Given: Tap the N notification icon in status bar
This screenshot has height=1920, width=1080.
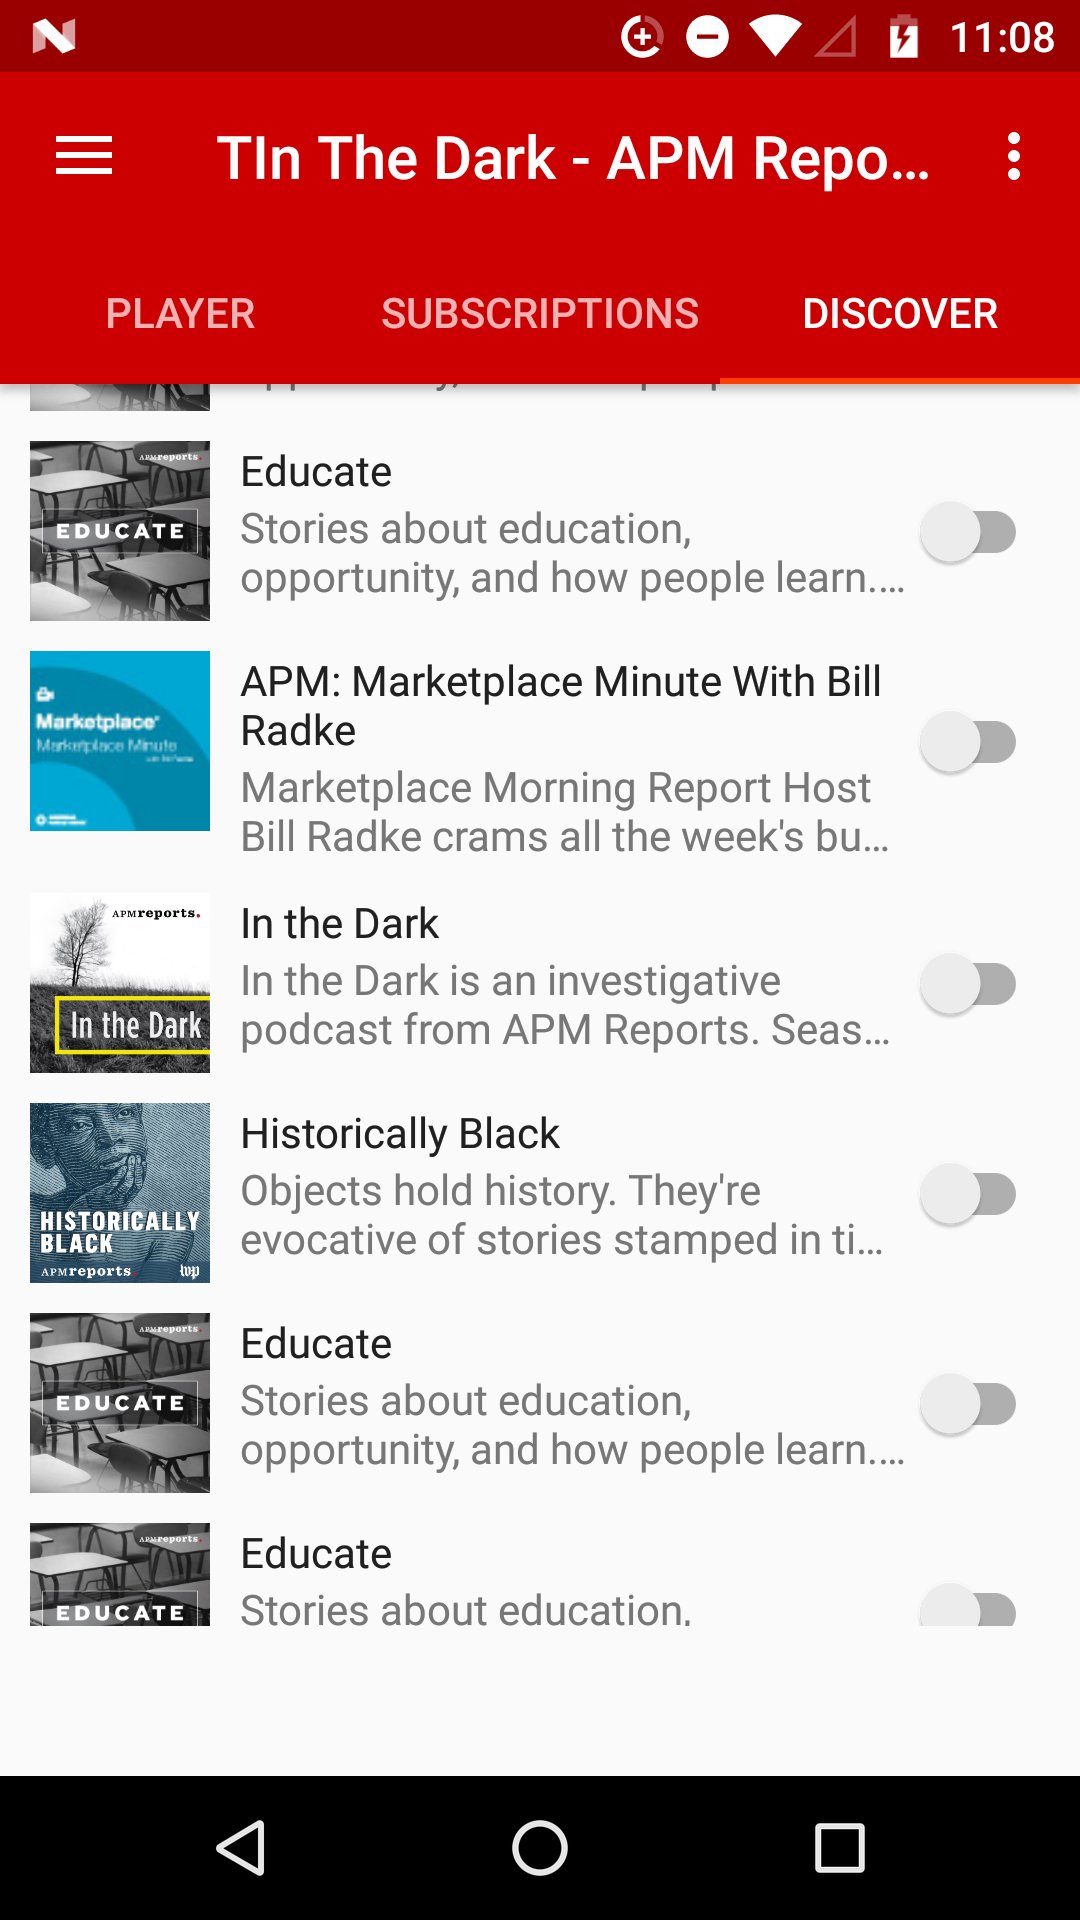Looking at the screenshot, I should click(54, 37).
